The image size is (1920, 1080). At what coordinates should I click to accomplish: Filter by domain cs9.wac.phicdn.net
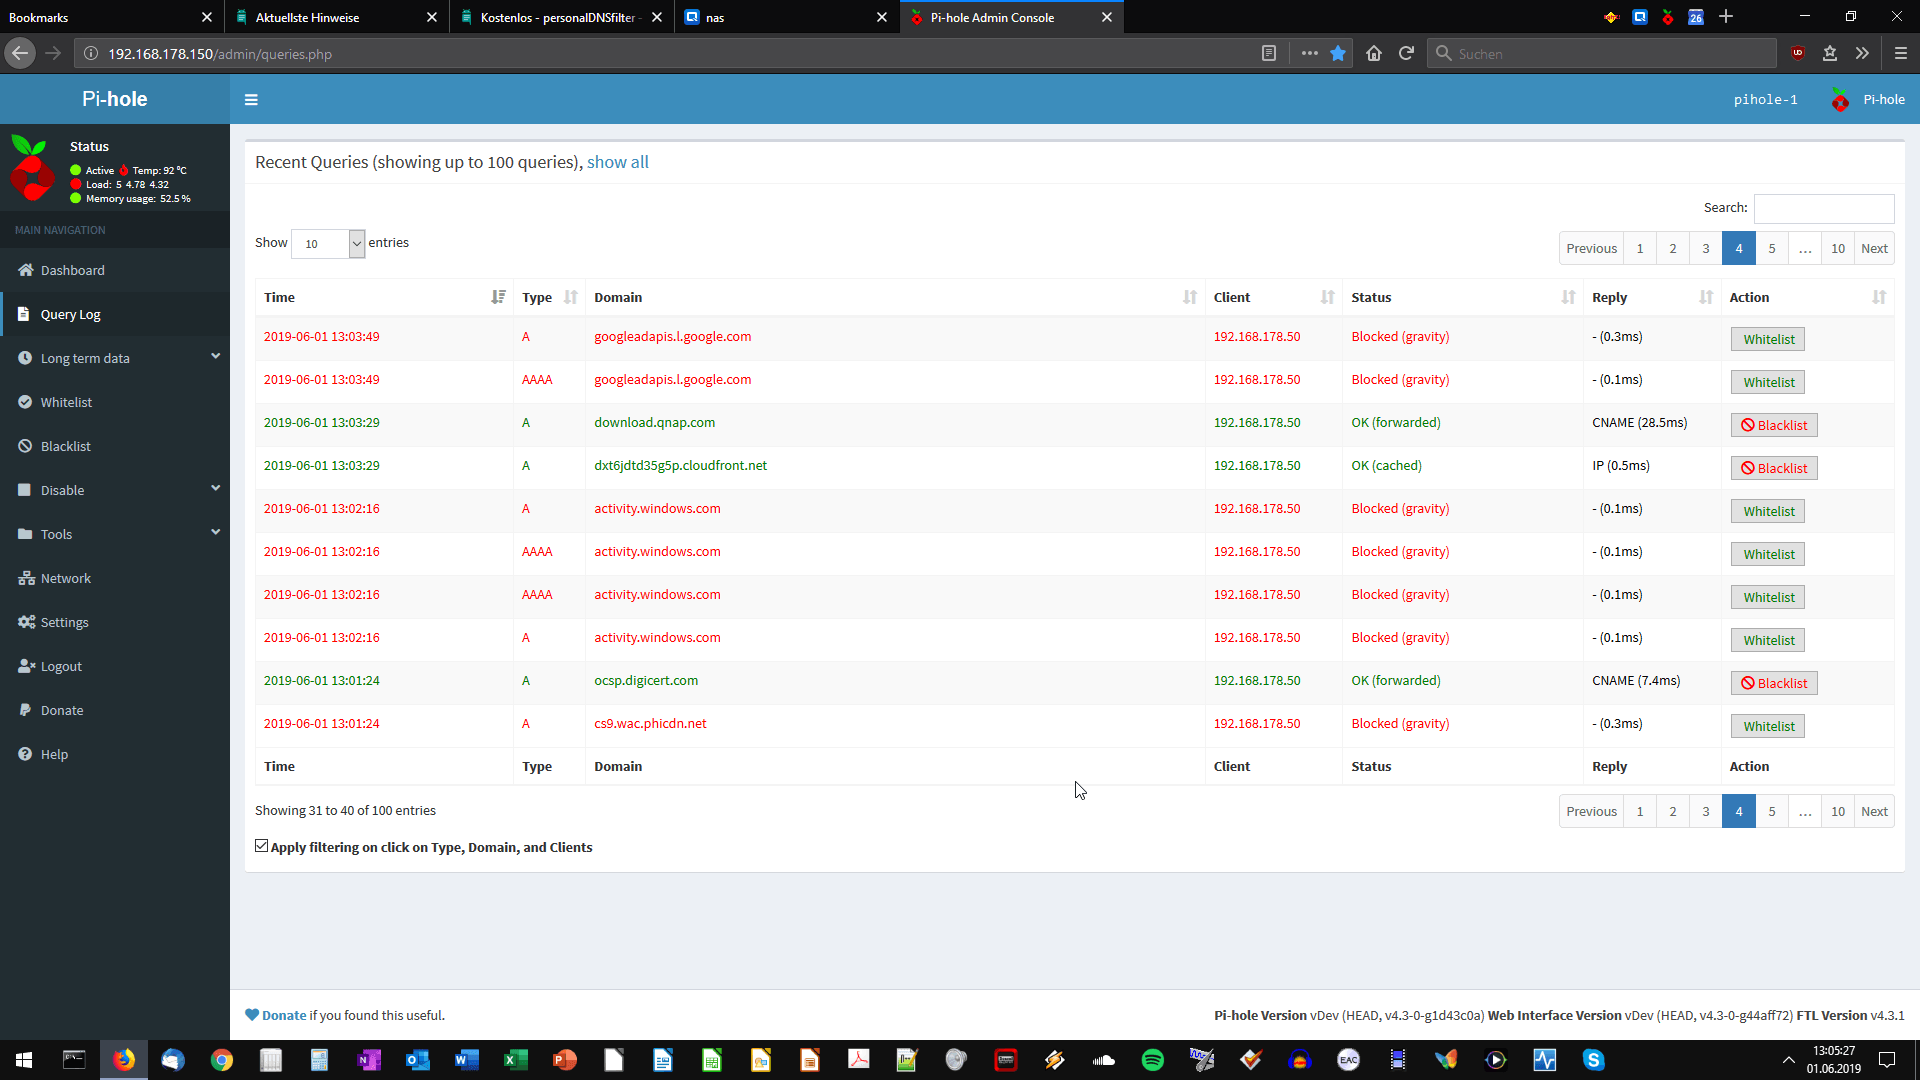(650, 724)
